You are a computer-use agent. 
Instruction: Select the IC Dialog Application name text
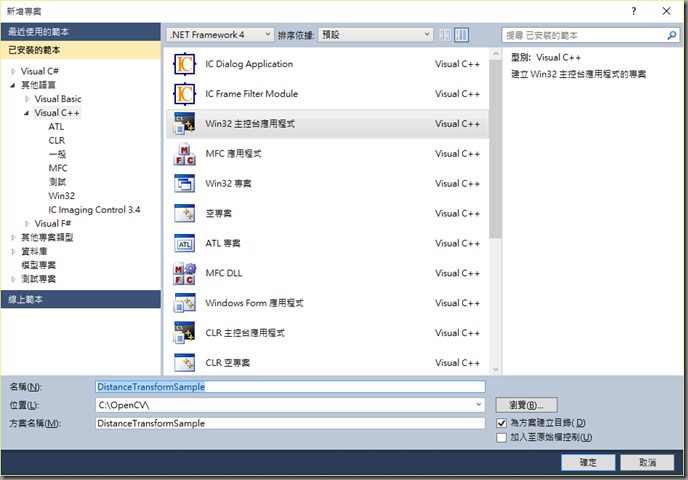249,64
